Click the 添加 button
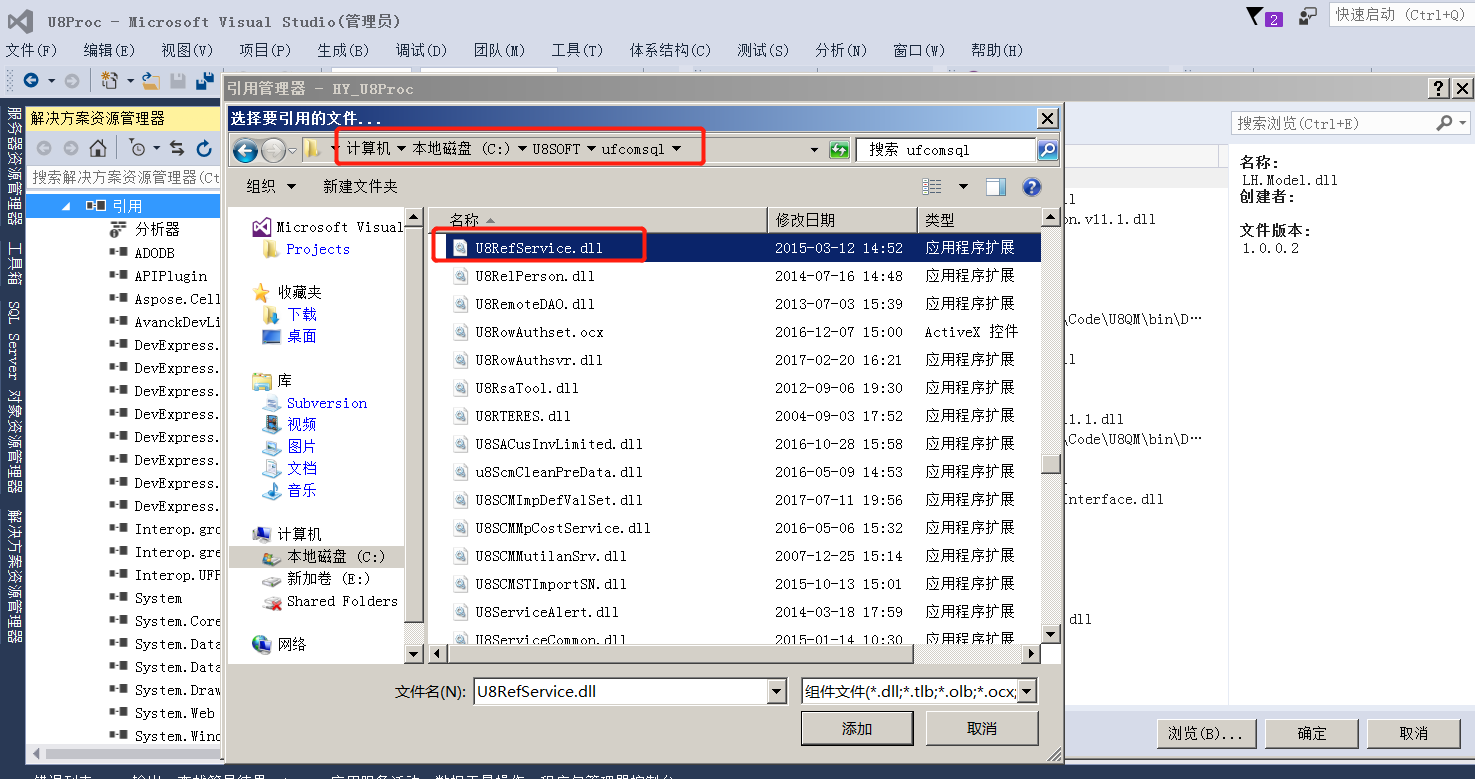This screenshot has height=779, width=1475. click(857, 729)
